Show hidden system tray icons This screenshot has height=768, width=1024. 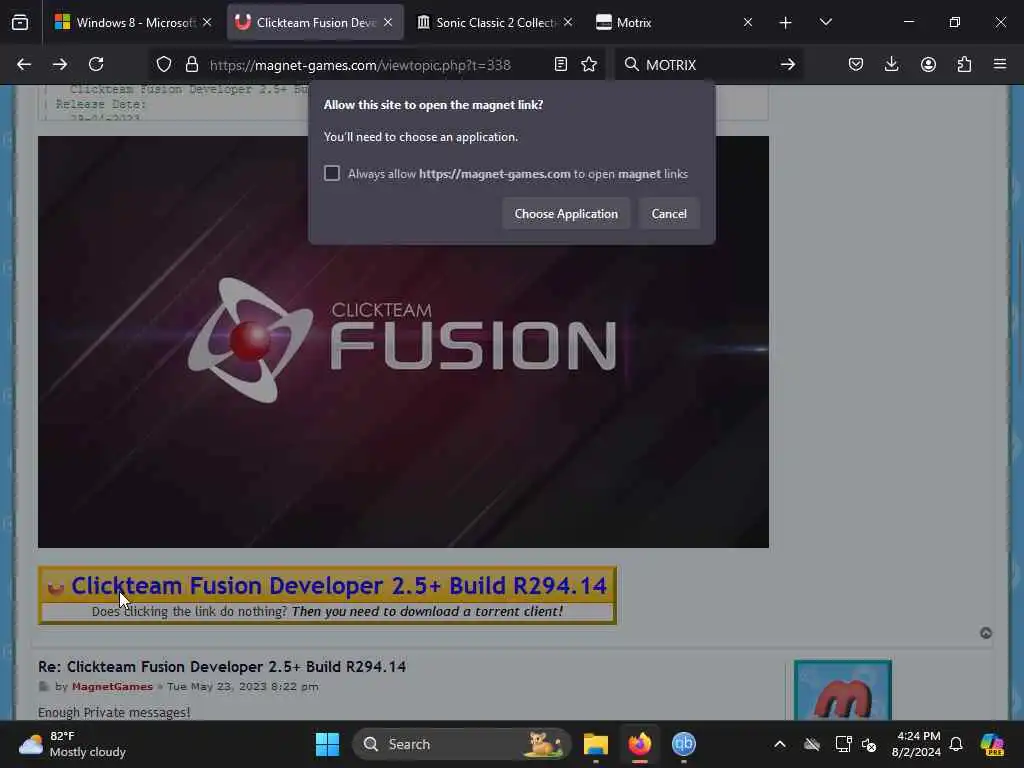click(x=780, y=744)
